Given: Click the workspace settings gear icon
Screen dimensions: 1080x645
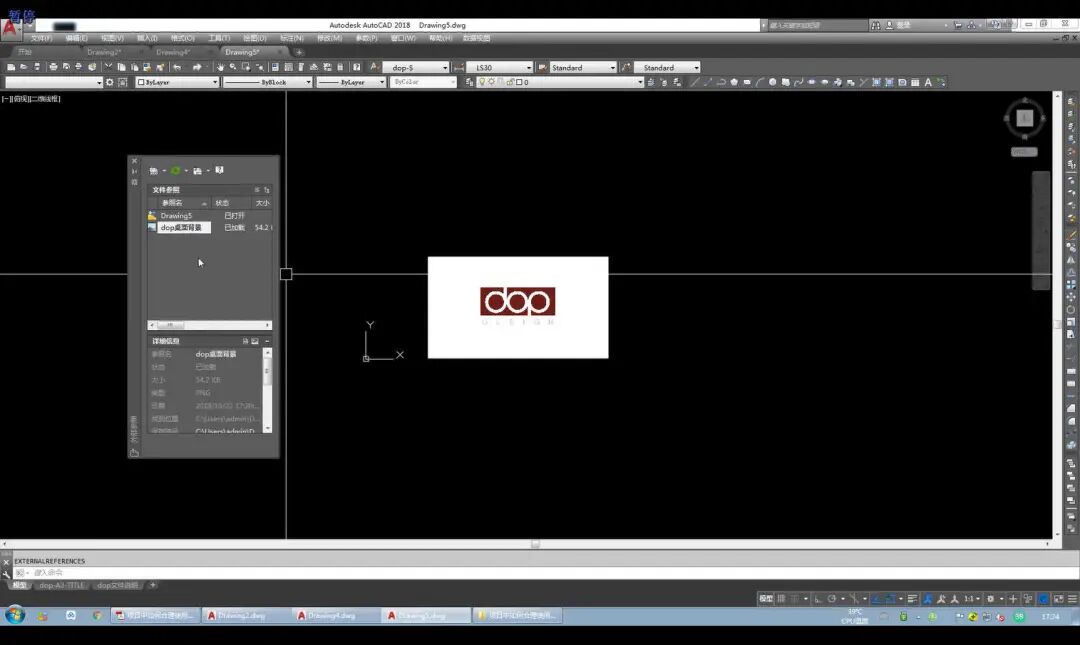Looking at the screenshot, I should [110, 82].
